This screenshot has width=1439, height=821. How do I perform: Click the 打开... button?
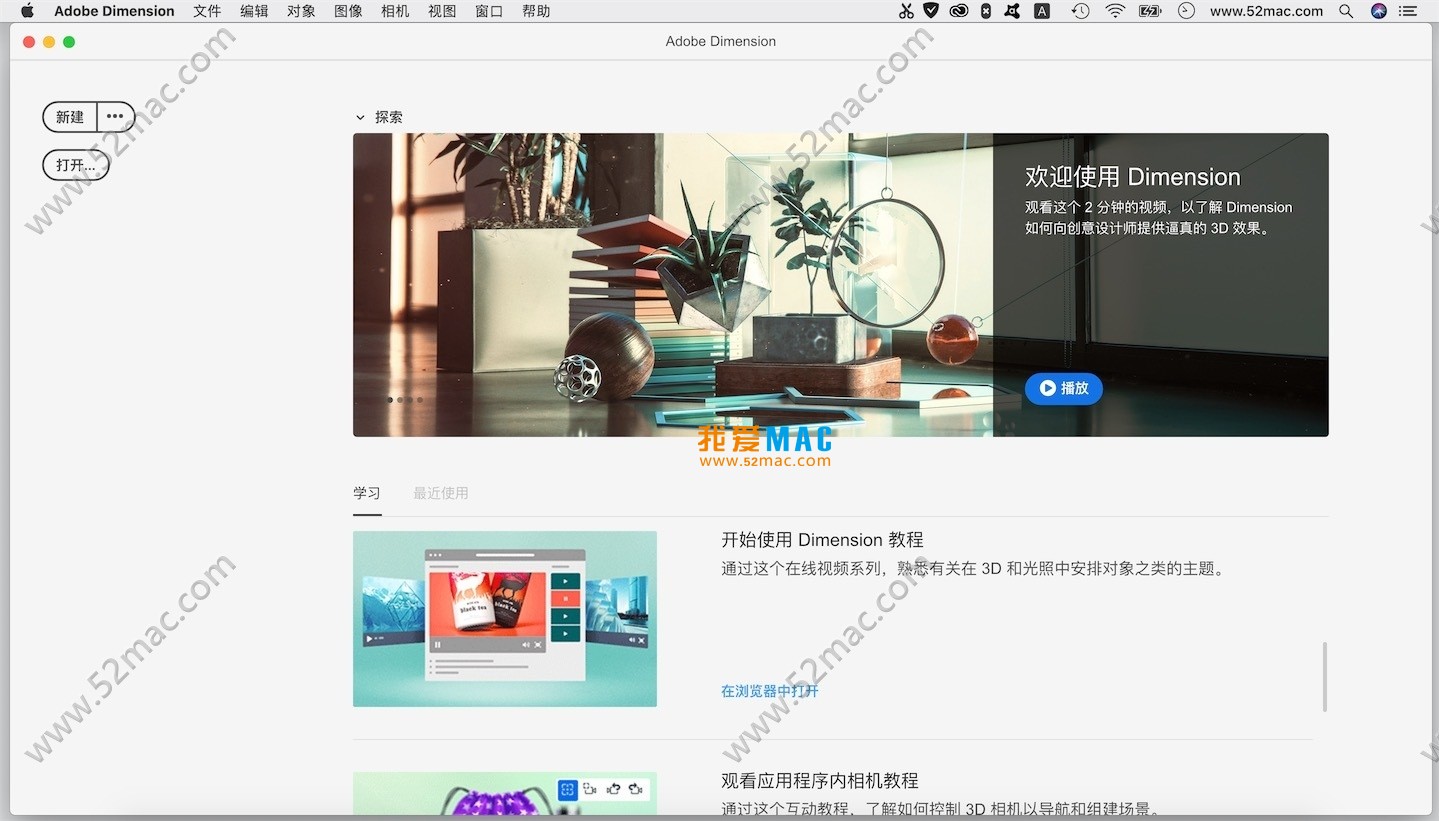click(76, 165)
